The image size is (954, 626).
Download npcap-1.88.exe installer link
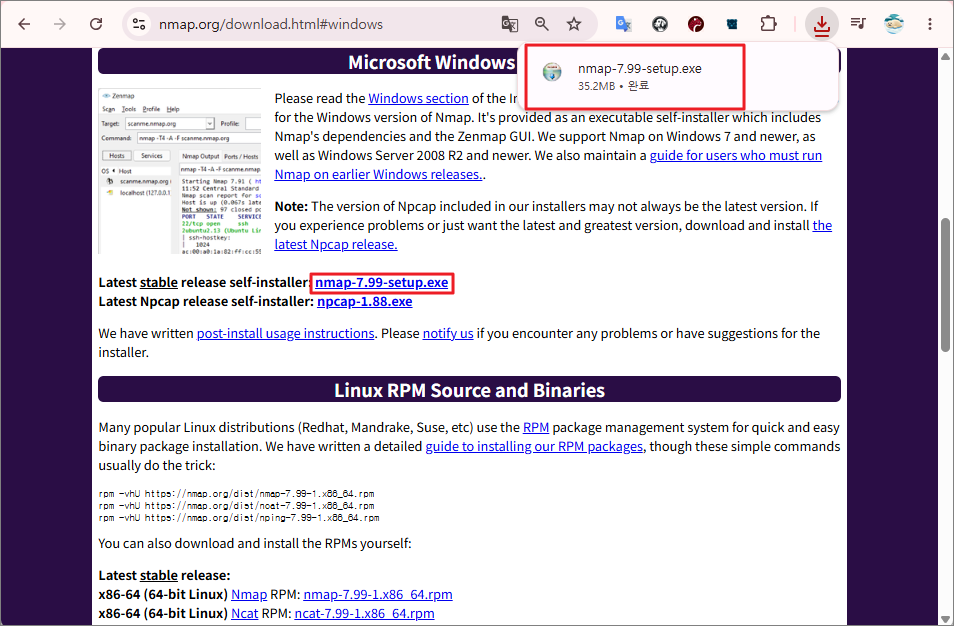(x=364, y=302)
